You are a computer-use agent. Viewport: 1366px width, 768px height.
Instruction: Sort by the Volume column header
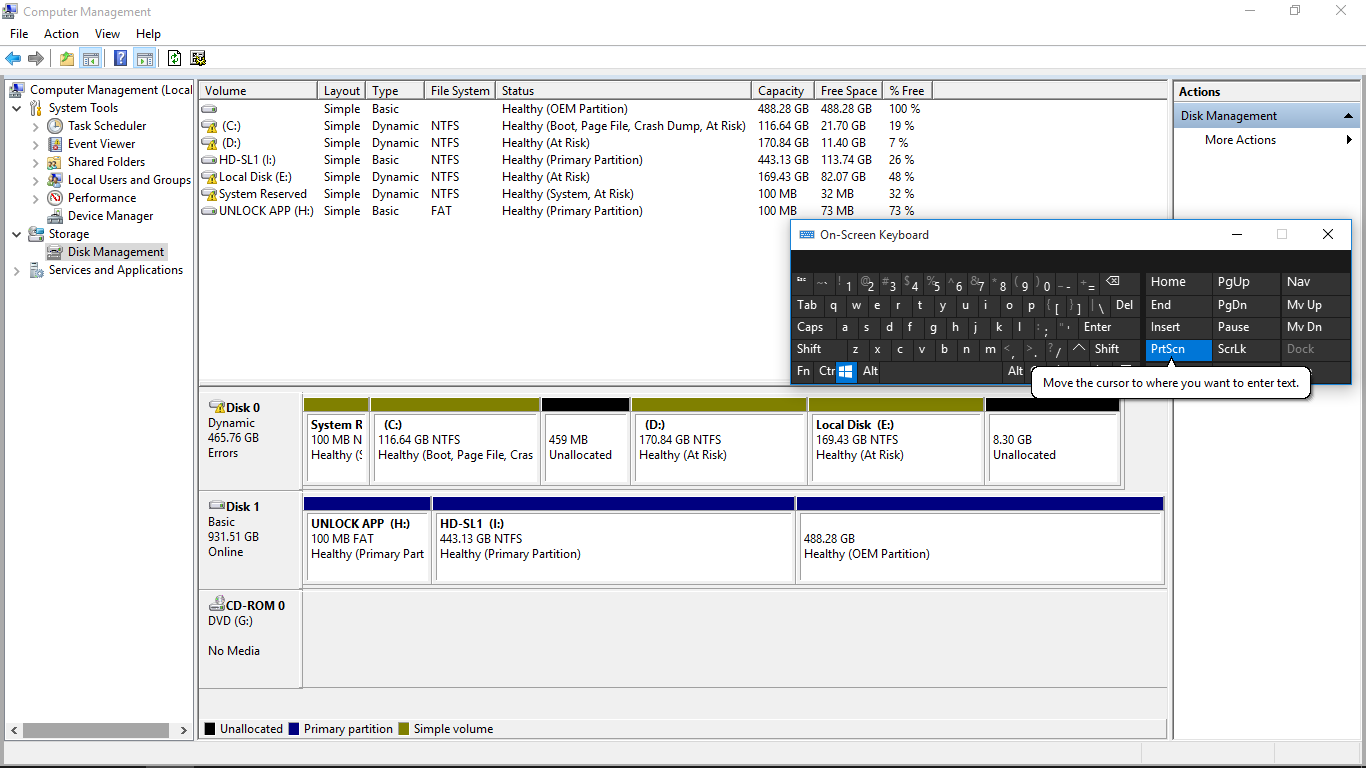[258, 90]
